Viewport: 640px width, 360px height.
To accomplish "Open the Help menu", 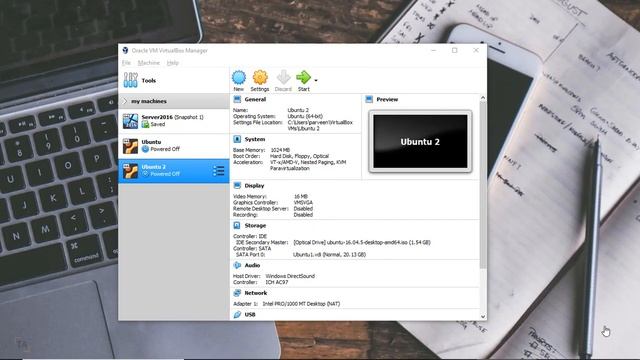I will point(173,63).
